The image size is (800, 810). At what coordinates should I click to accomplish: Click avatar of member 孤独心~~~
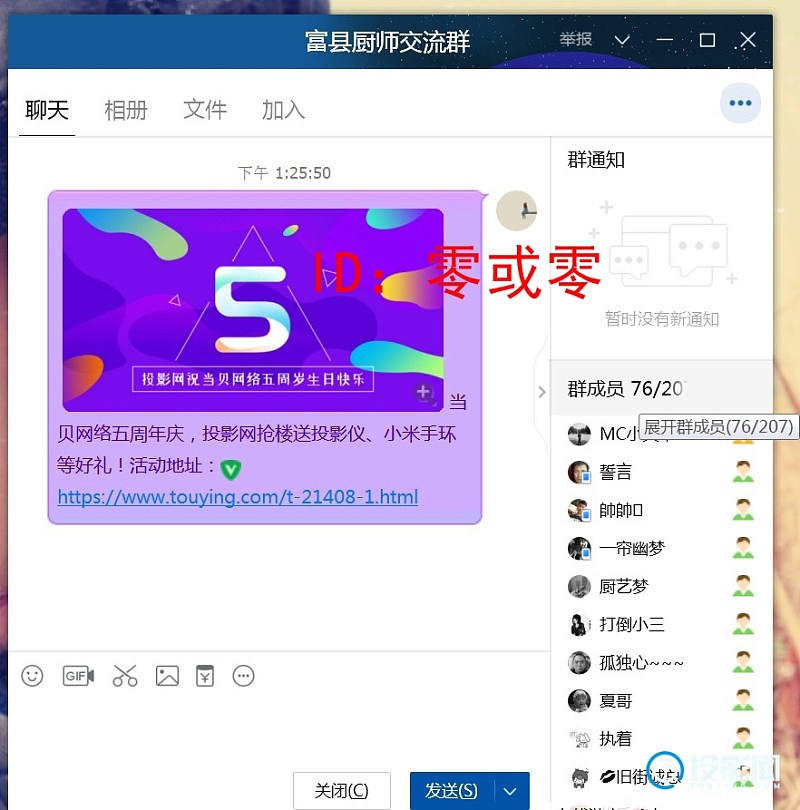[x=579, y=663]
